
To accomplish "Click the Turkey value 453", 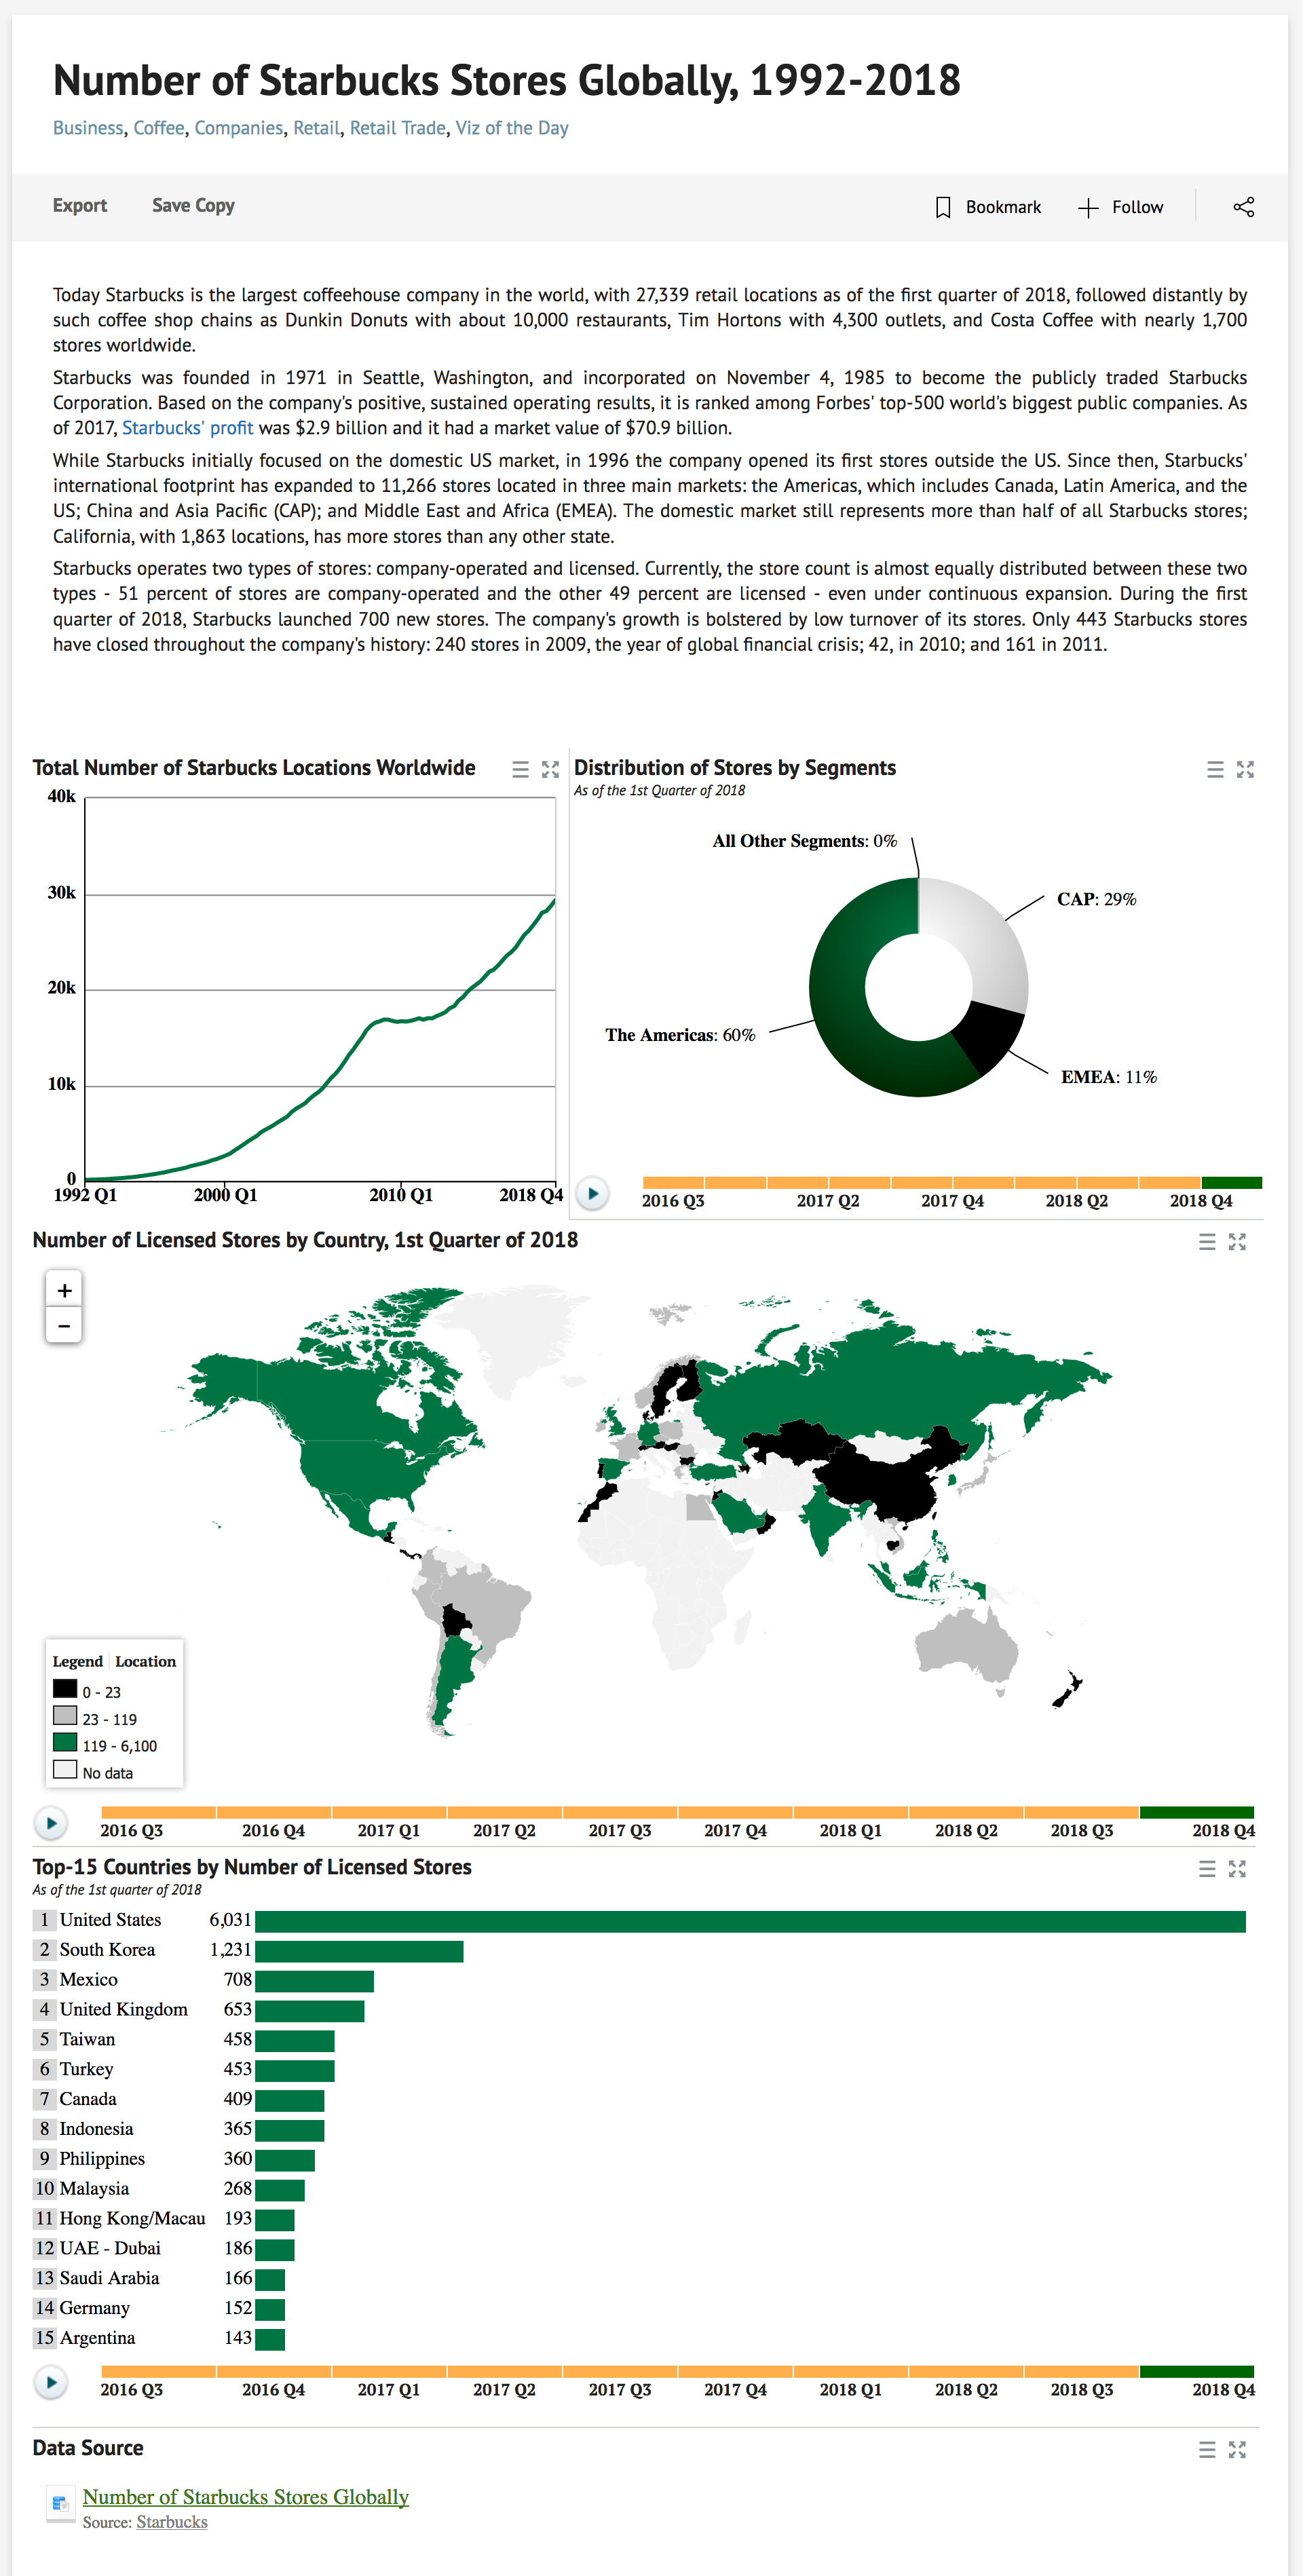I will coord(238,2069).
